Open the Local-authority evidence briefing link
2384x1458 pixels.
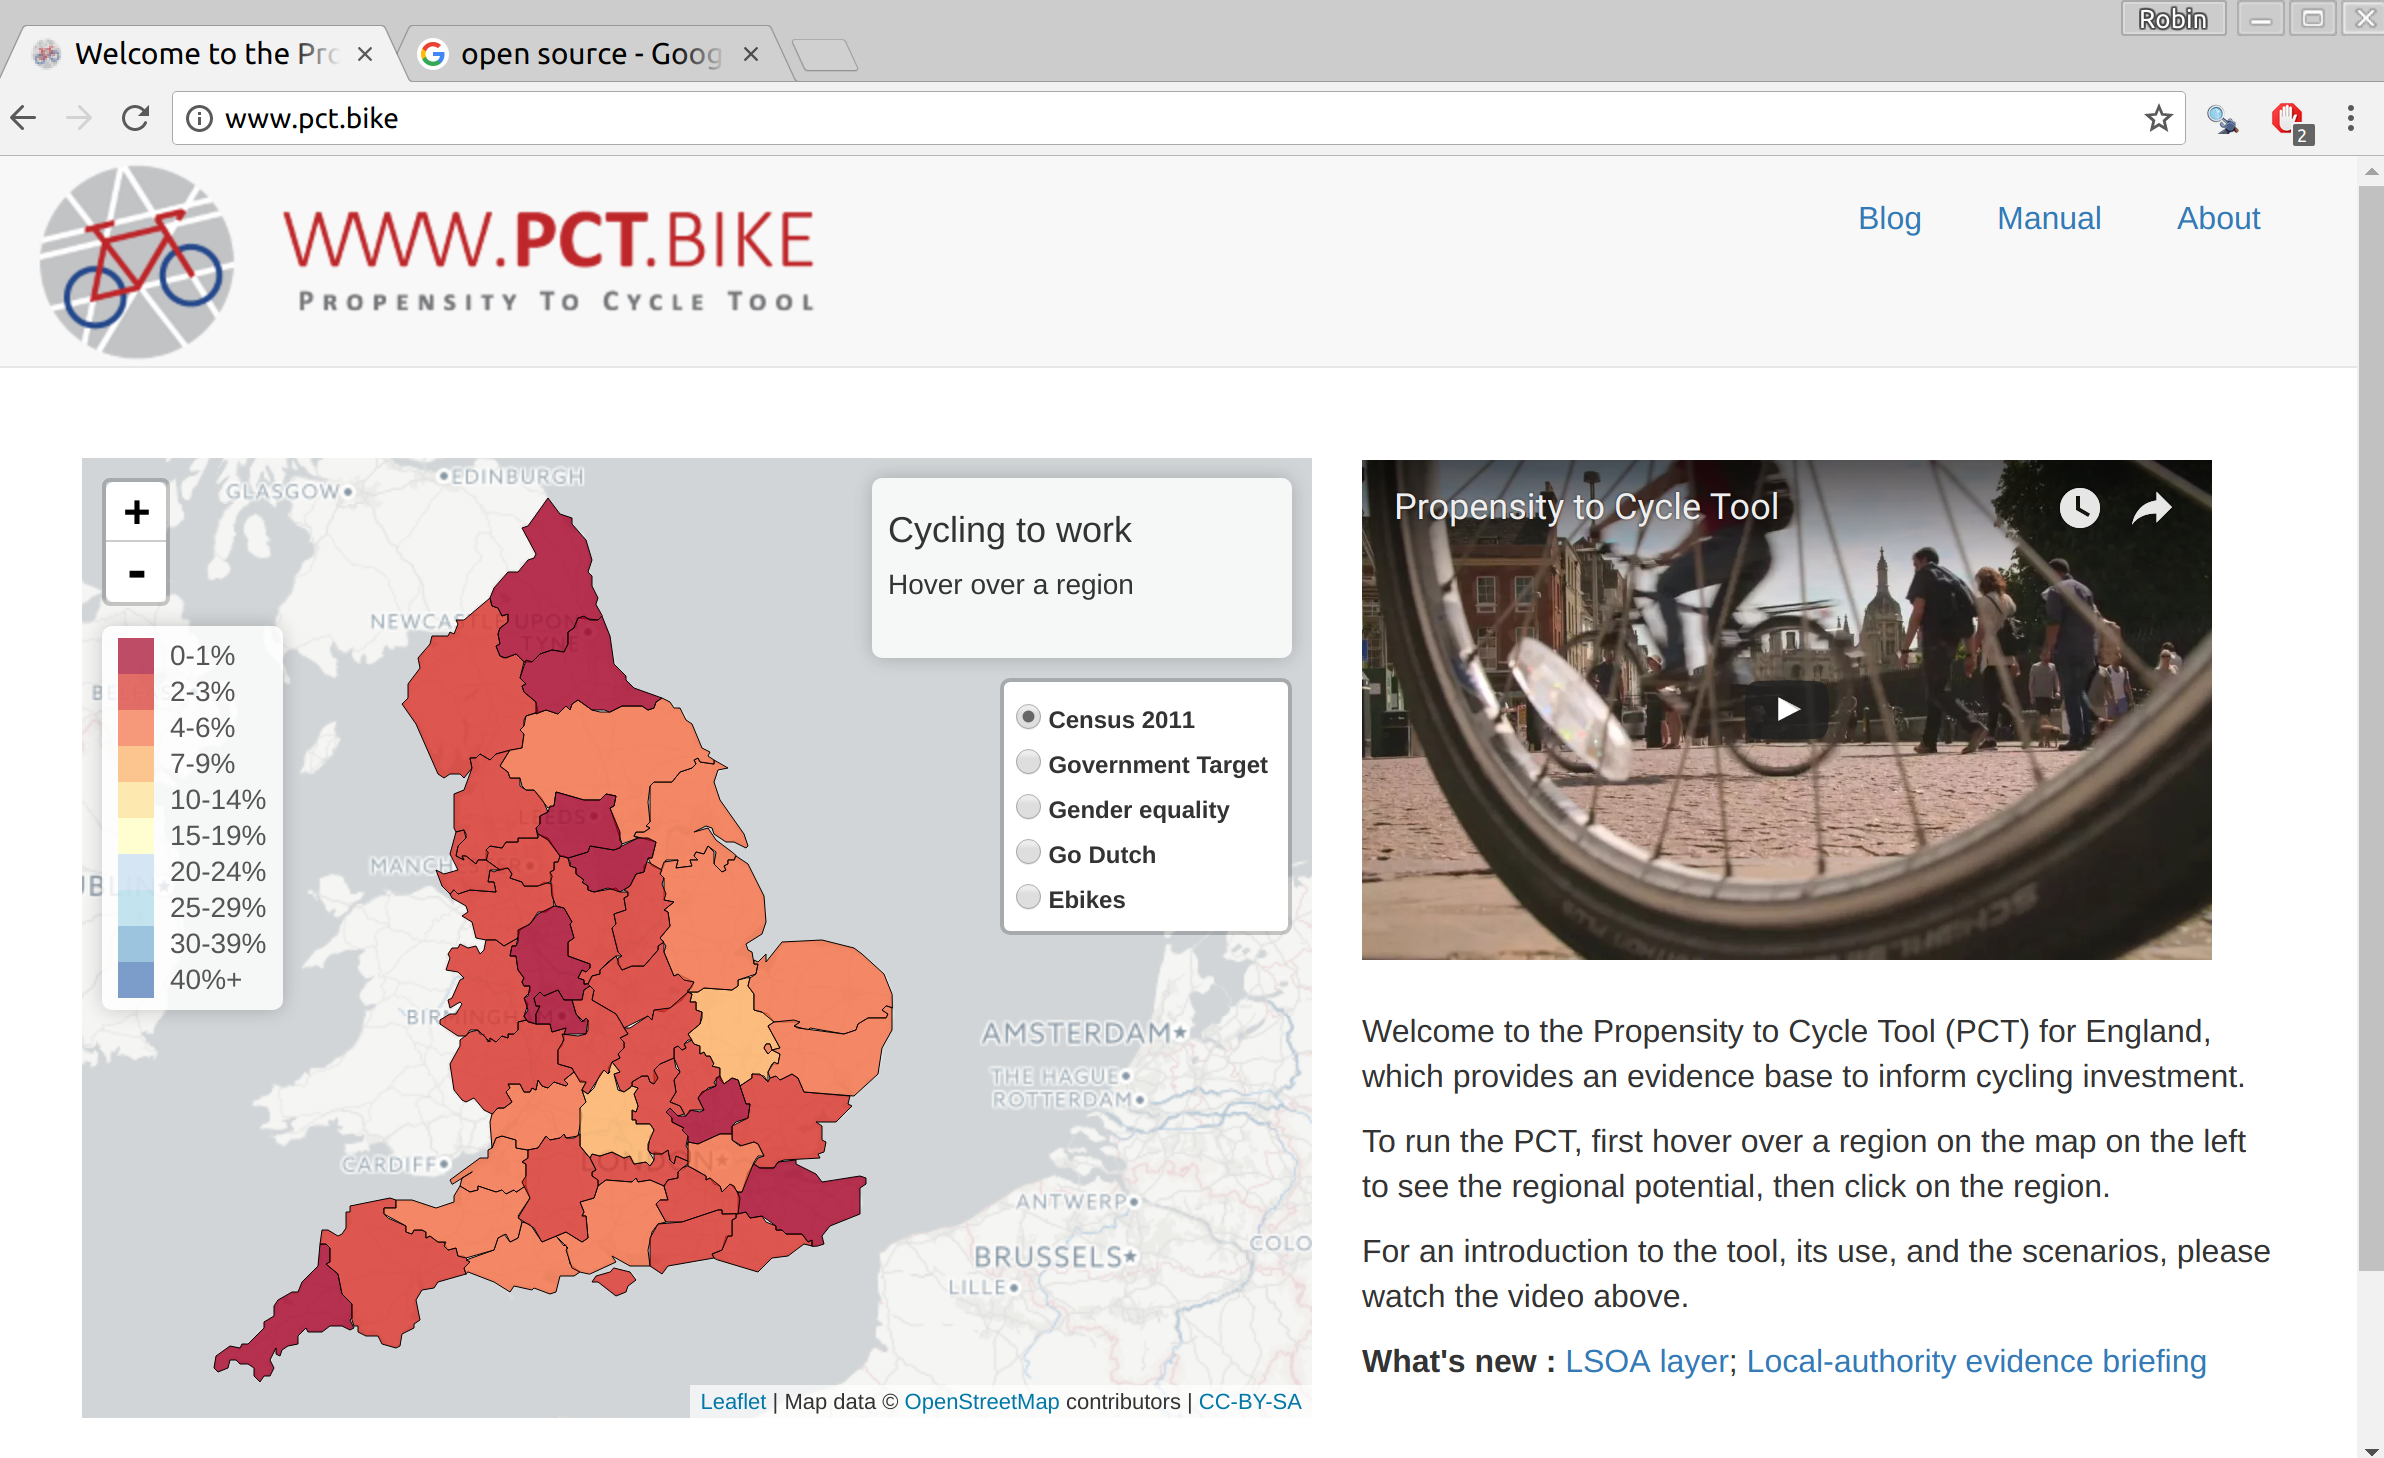pyautogui.click(x=1976, y=1361)
